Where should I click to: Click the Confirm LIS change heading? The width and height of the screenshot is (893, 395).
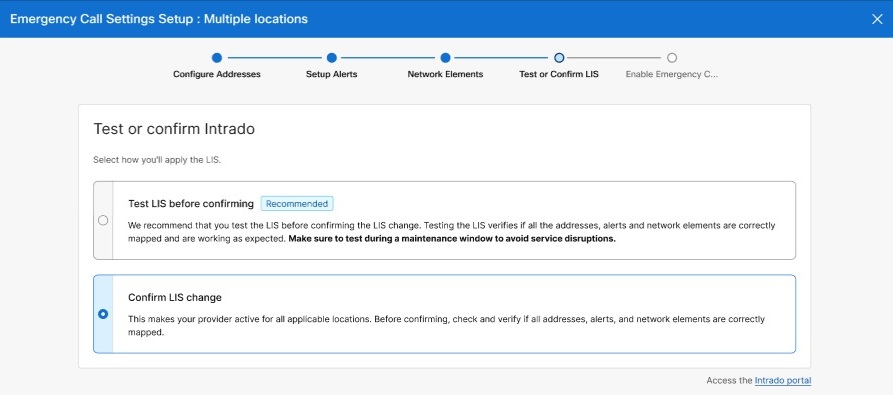[x=175, y=297]
